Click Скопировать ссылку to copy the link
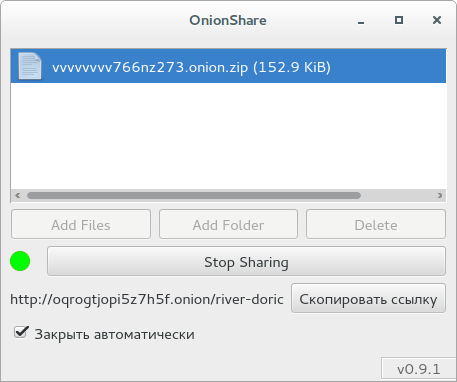 point(368,298)
